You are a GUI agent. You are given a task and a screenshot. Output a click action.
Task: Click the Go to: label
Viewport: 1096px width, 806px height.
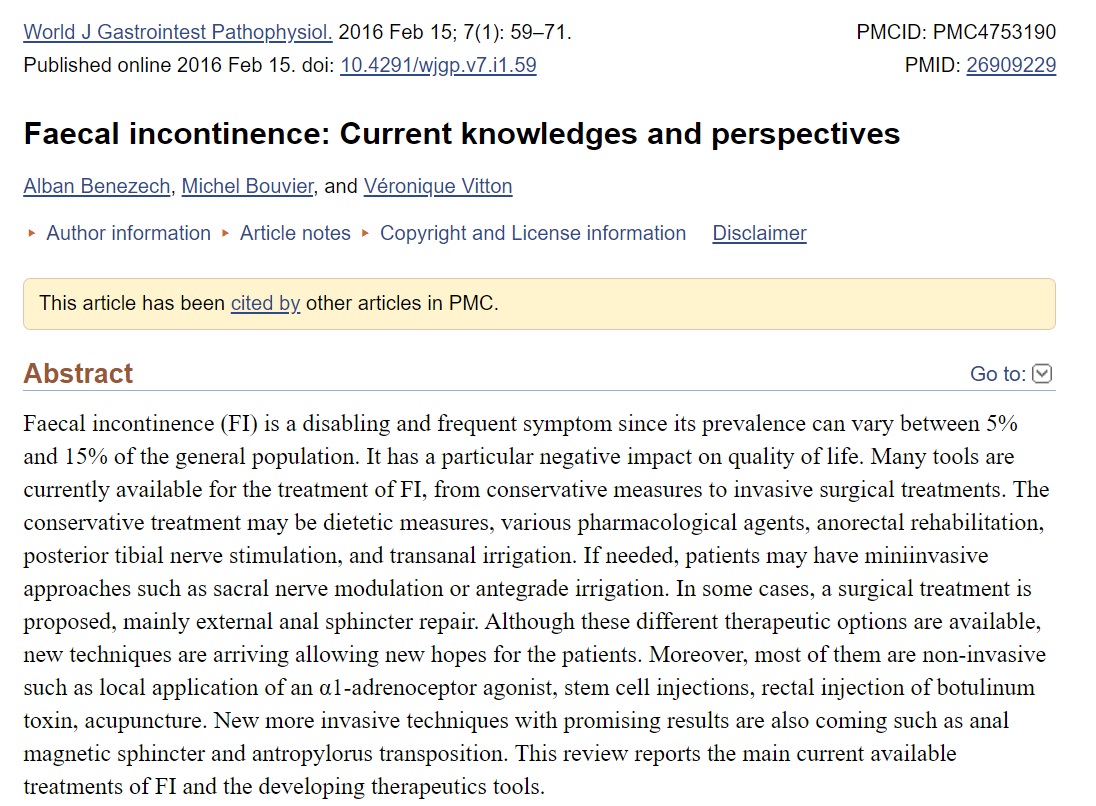(x=997, y=374)
